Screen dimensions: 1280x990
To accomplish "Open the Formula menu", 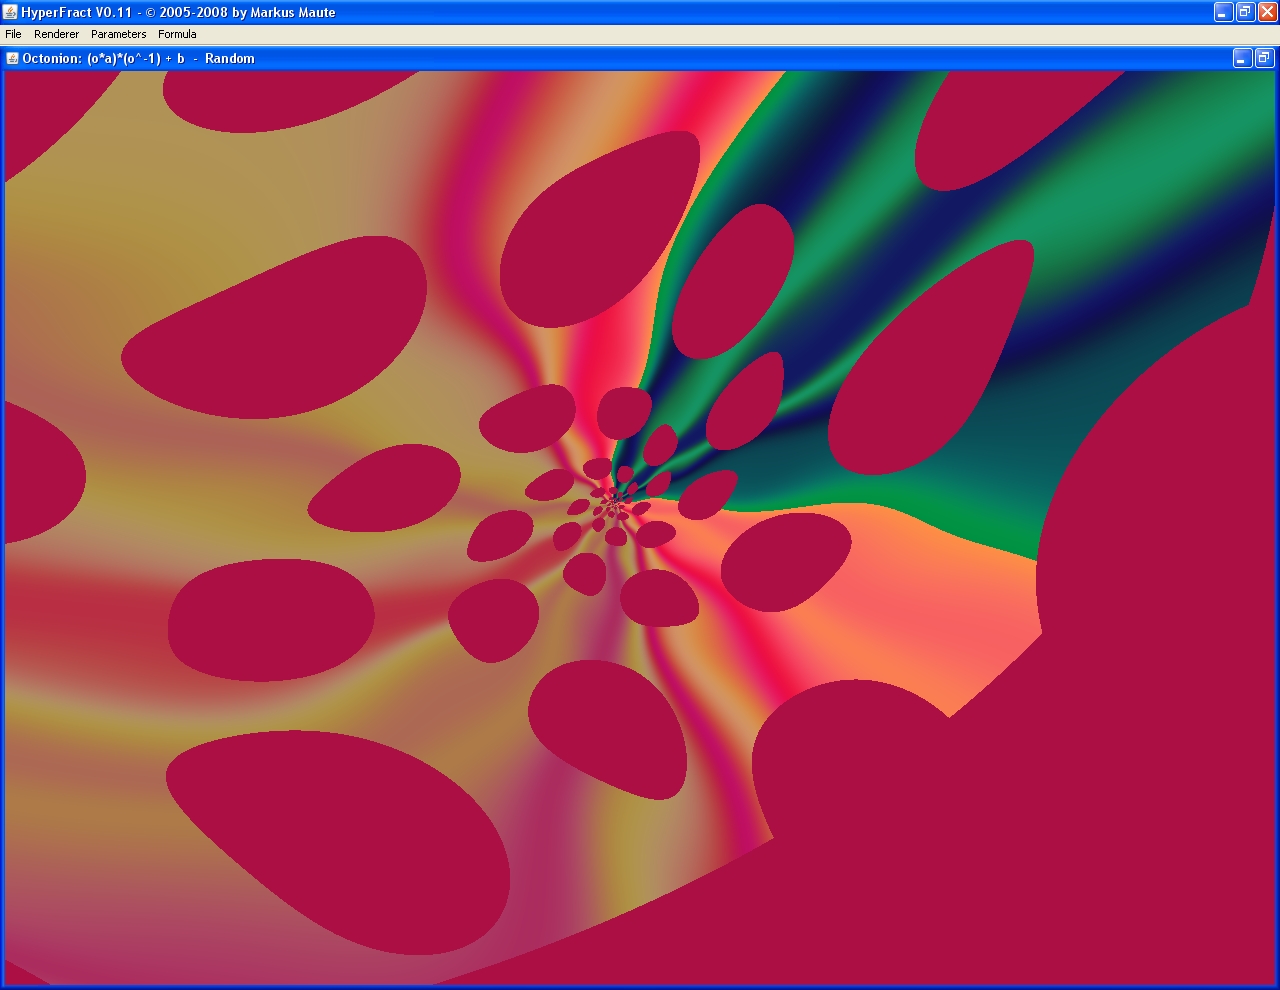I will (x=177, y=34).
